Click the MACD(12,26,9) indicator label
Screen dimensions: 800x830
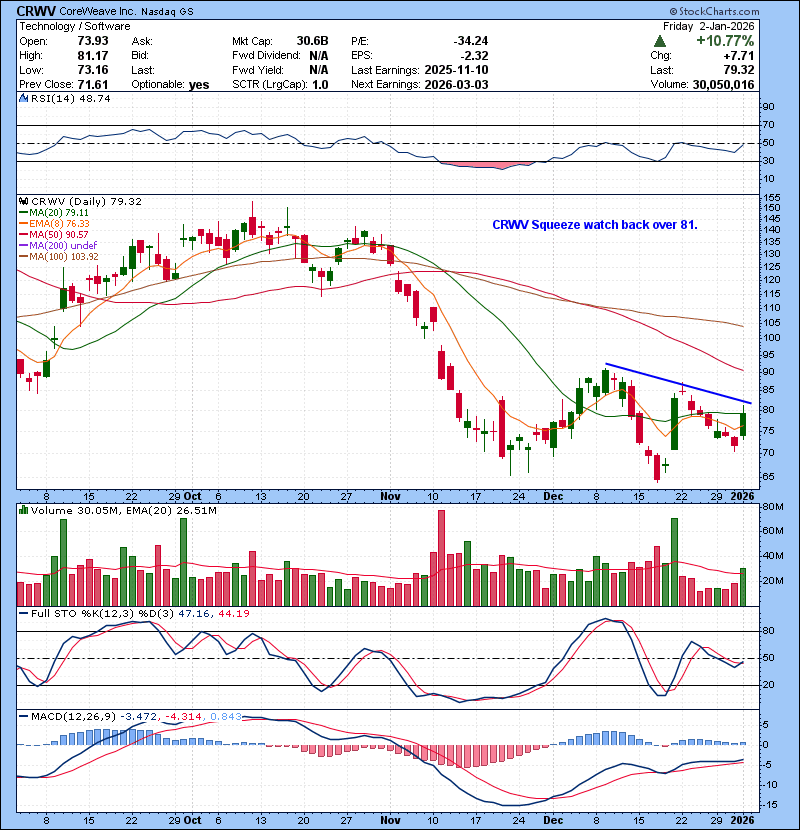pos(73,717)
